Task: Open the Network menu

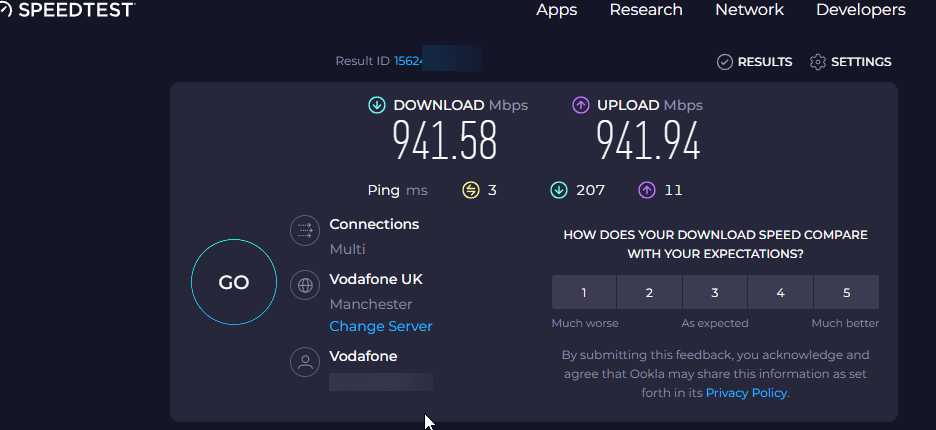Action: (750, 10)
